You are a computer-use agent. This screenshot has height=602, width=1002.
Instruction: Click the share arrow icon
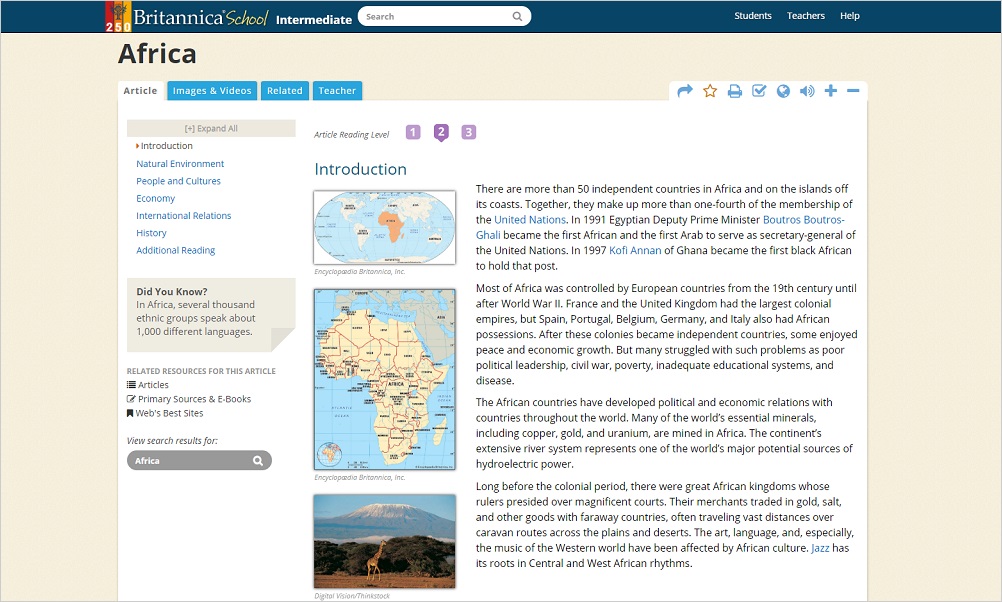[685, 91]
